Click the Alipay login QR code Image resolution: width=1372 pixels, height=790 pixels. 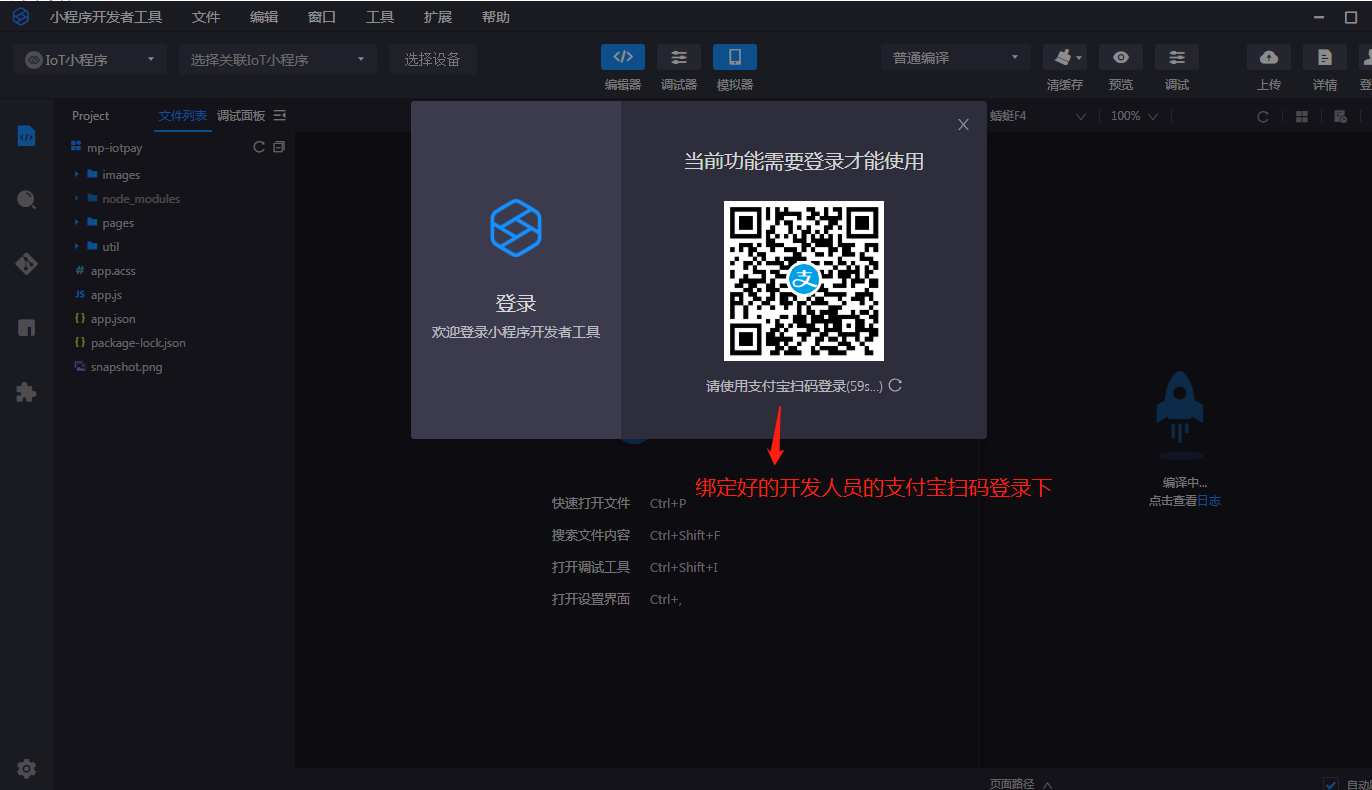pyautogui.click(x=804, y=281)
